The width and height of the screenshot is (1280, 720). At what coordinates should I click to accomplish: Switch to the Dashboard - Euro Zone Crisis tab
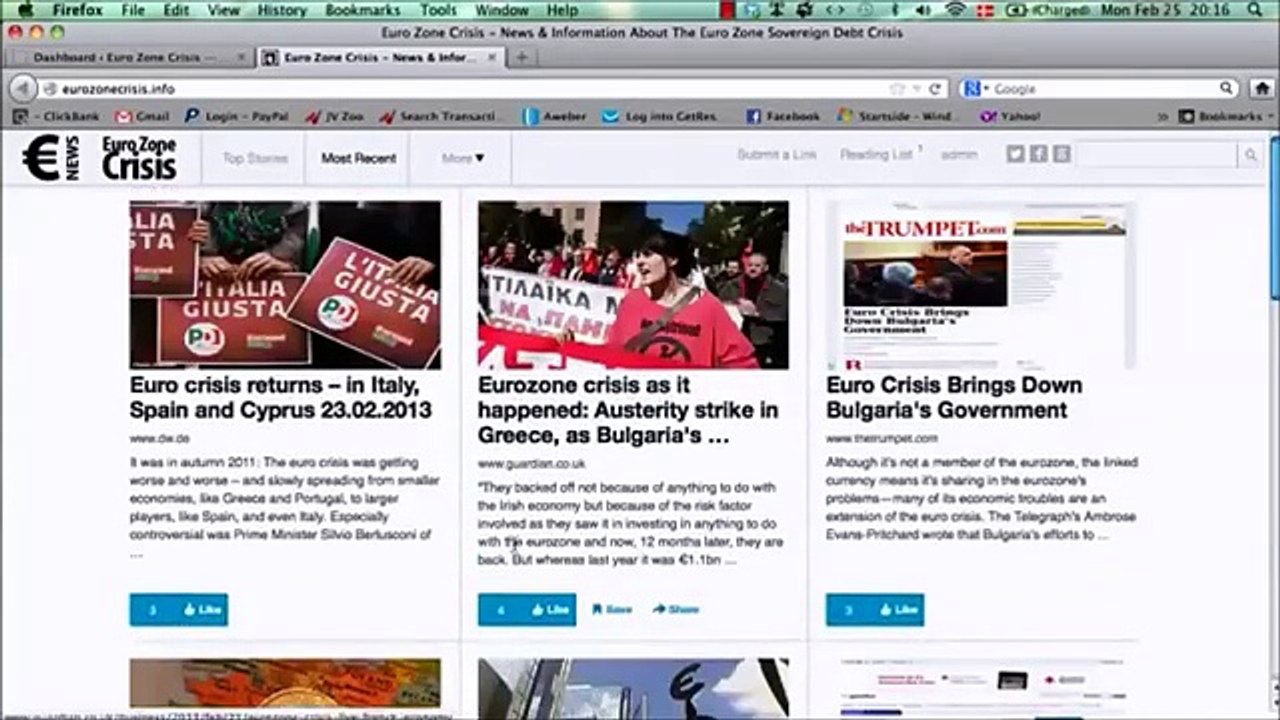131,58
